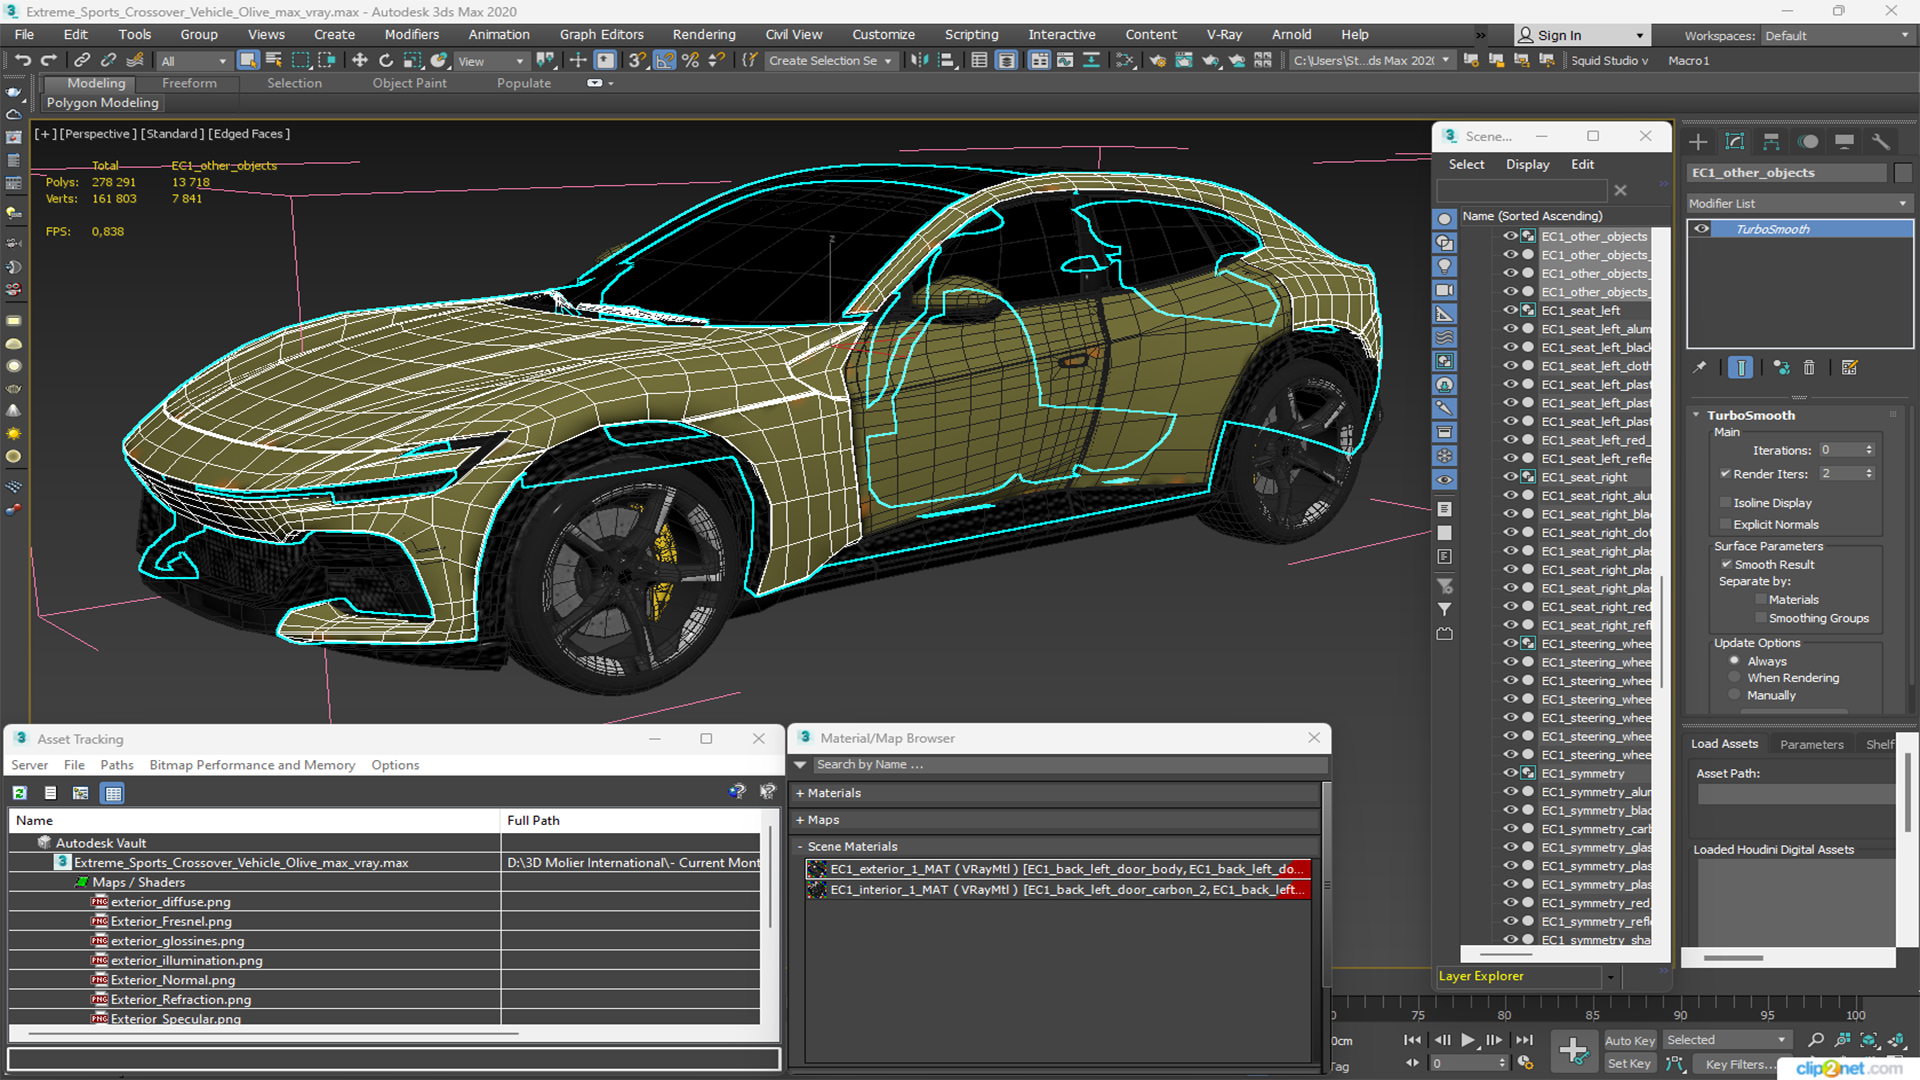The image size is (1920, 1080).
Task: Enable Separate by Materials checkbox
Action: click(1761, 600)
